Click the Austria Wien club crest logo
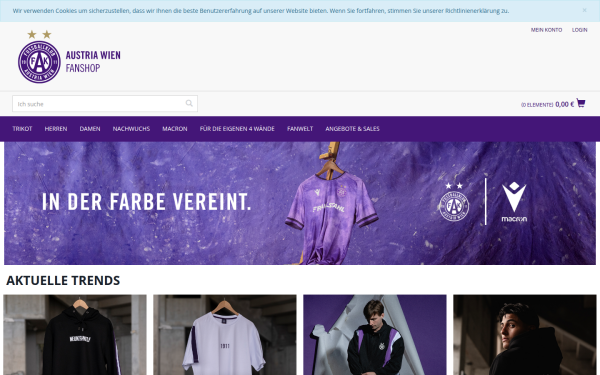The width and height of the screenshot is (600, 375). point(39,57)
